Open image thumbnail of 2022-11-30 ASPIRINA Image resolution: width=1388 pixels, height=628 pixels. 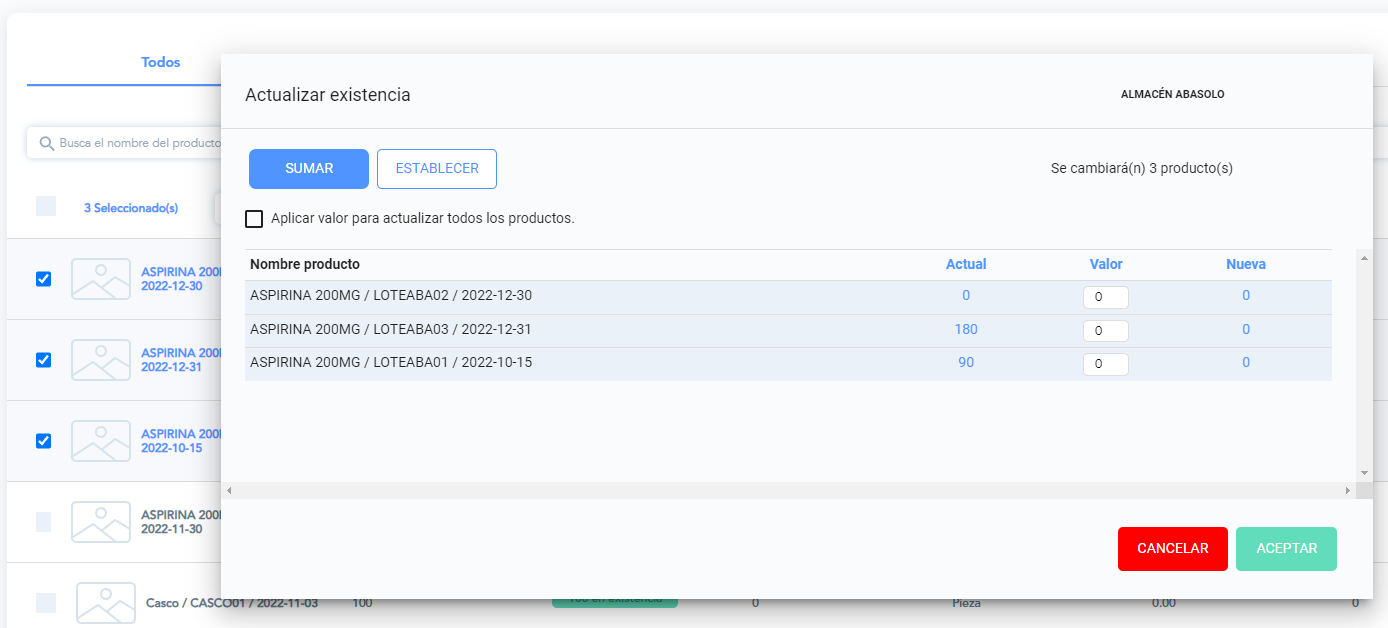101,522
